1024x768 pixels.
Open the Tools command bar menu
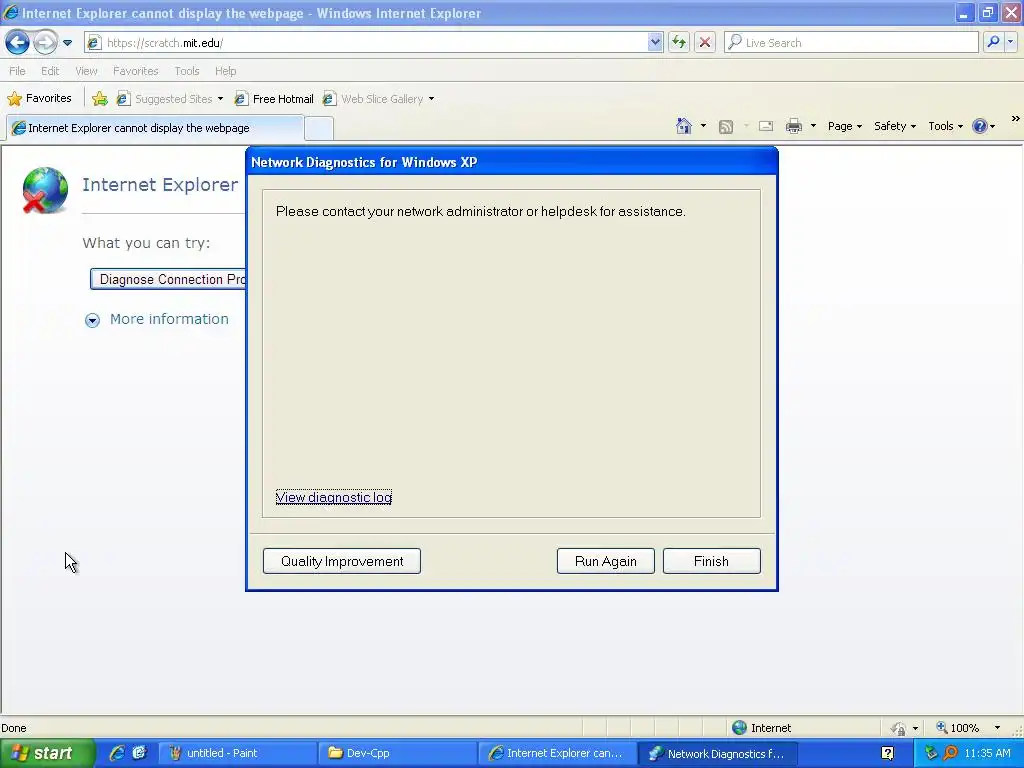[945, 126]
